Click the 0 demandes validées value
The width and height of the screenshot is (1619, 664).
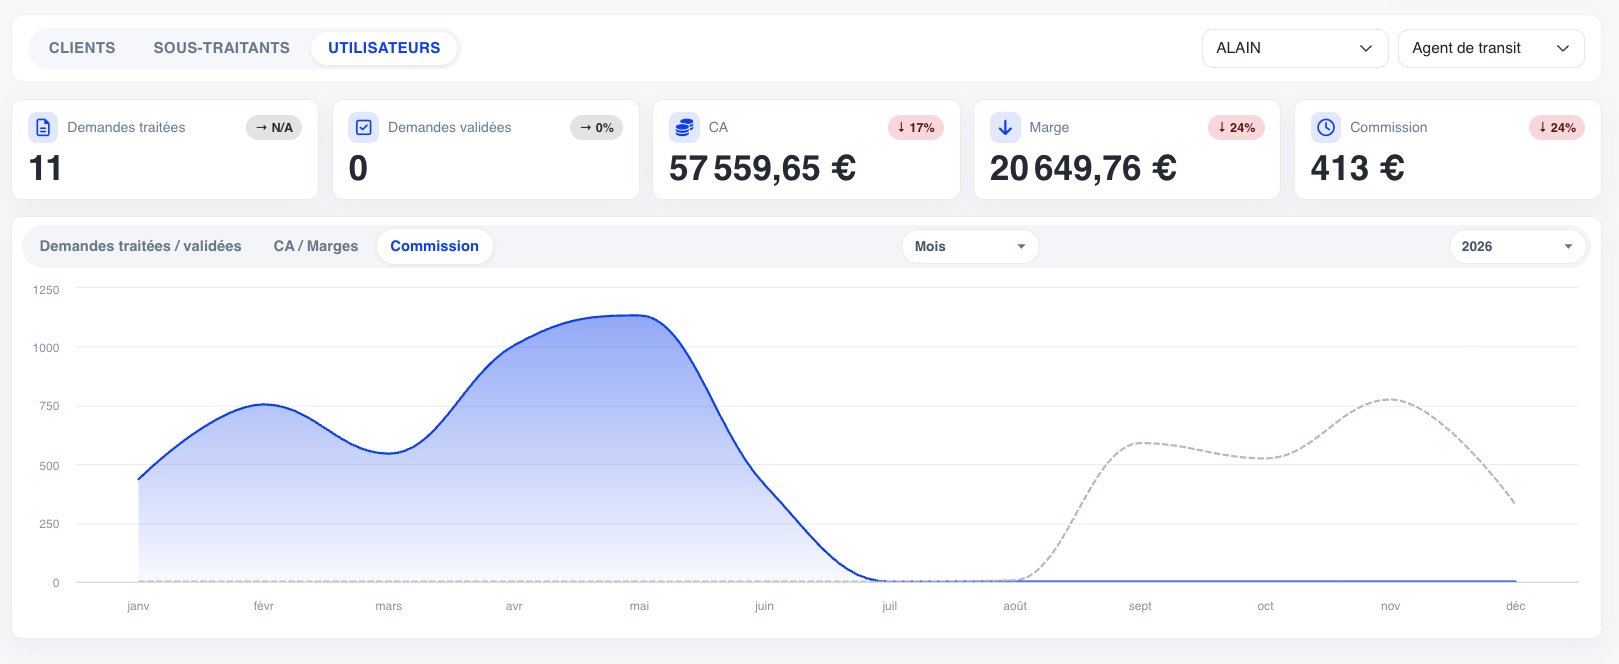pyautogui.click(x=358, y=168)
